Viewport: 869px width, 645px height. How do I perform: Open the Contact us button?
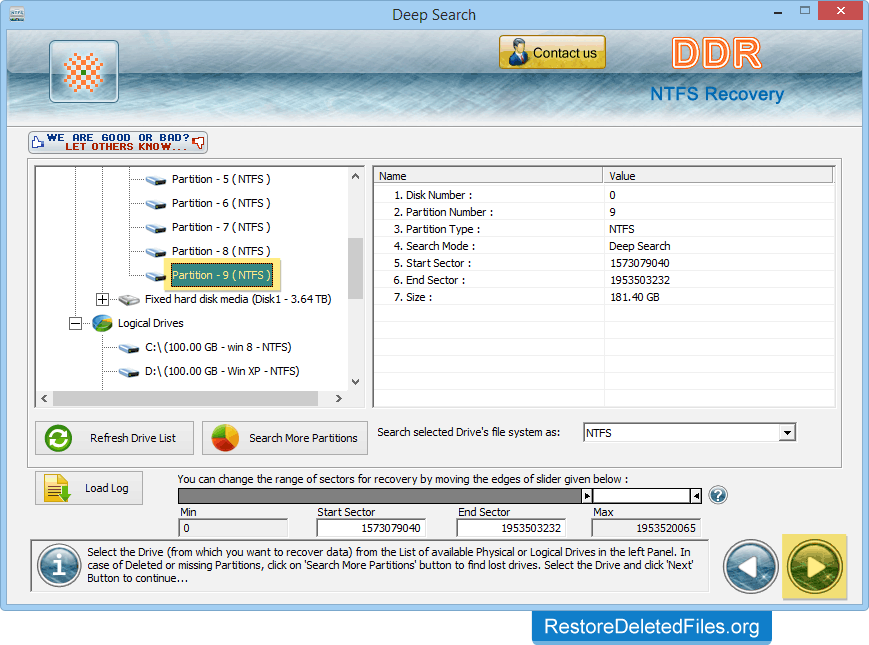click(x=552, y=53)
